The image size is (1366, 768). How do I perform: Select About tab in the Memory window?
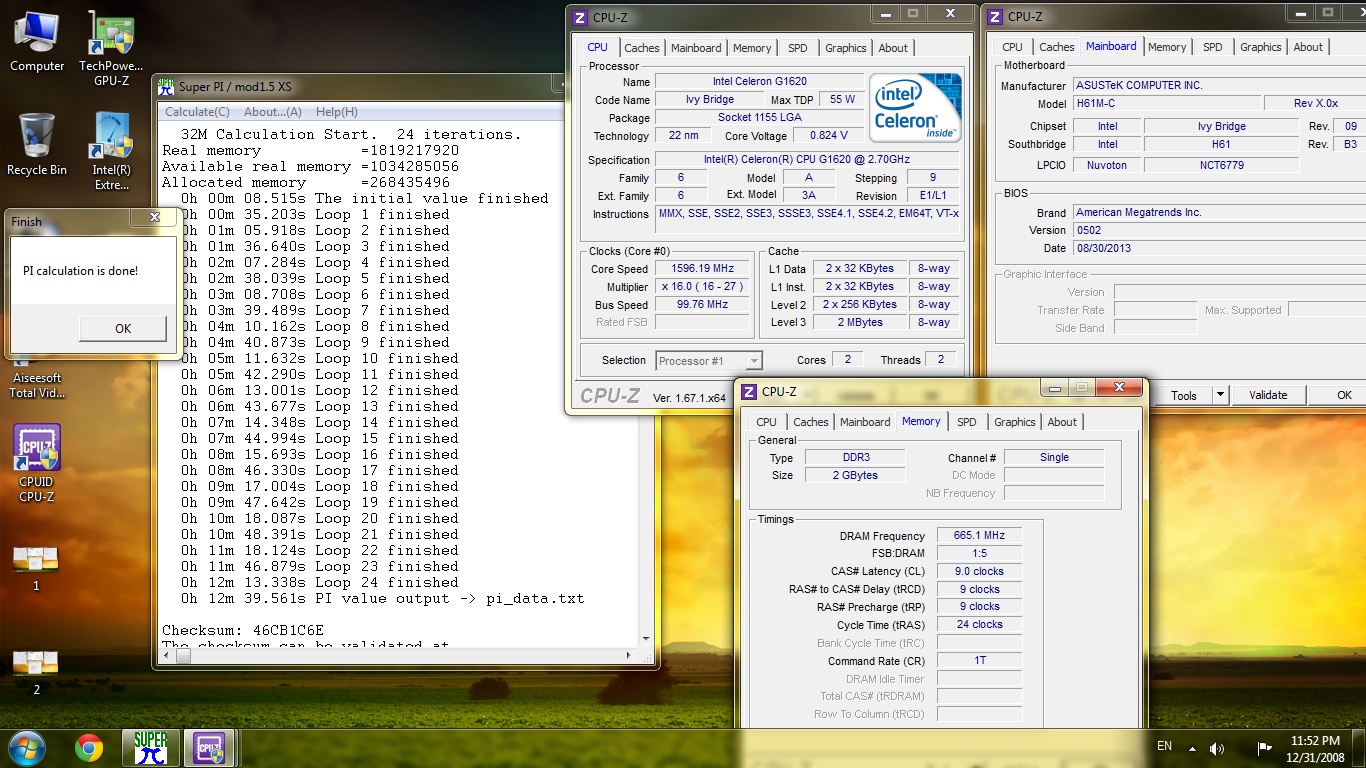point(1062,422)
